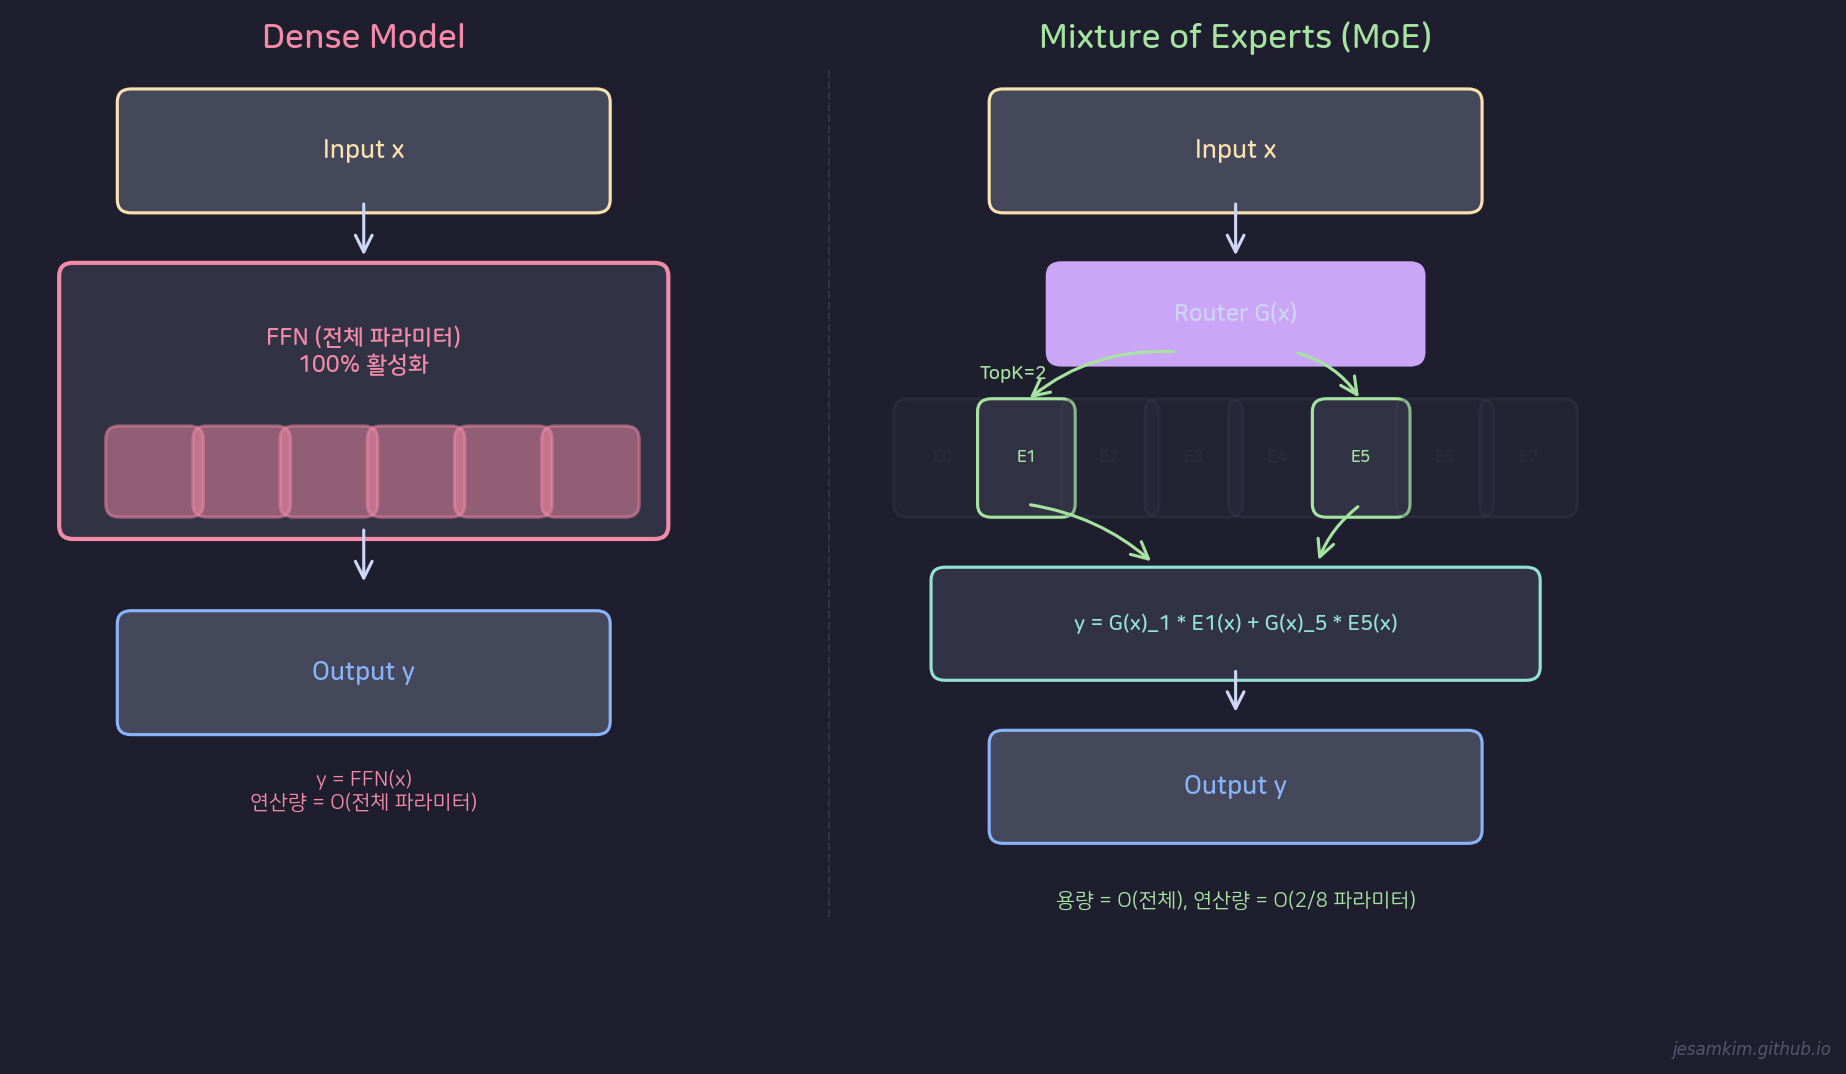
Task: Click the purple Router G(x) box
Action: pos(1235,313)
